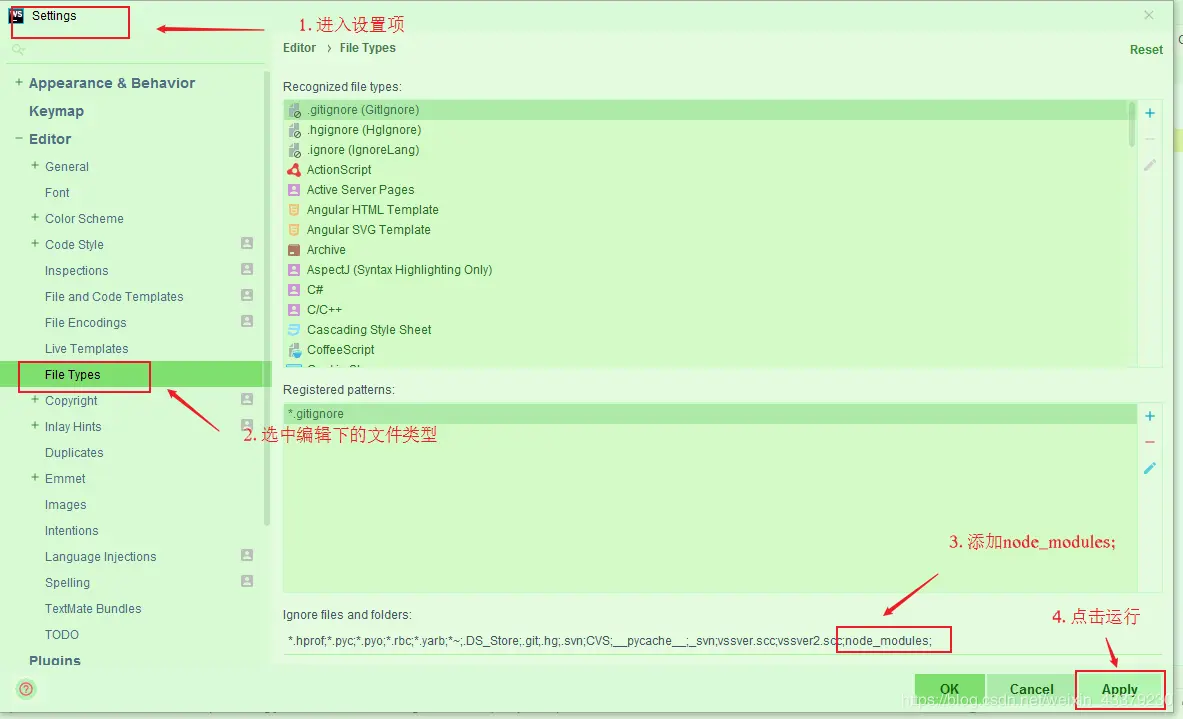Click the help question mark icon
This screenshot has height=719, width=1183.
pos(26,689)
